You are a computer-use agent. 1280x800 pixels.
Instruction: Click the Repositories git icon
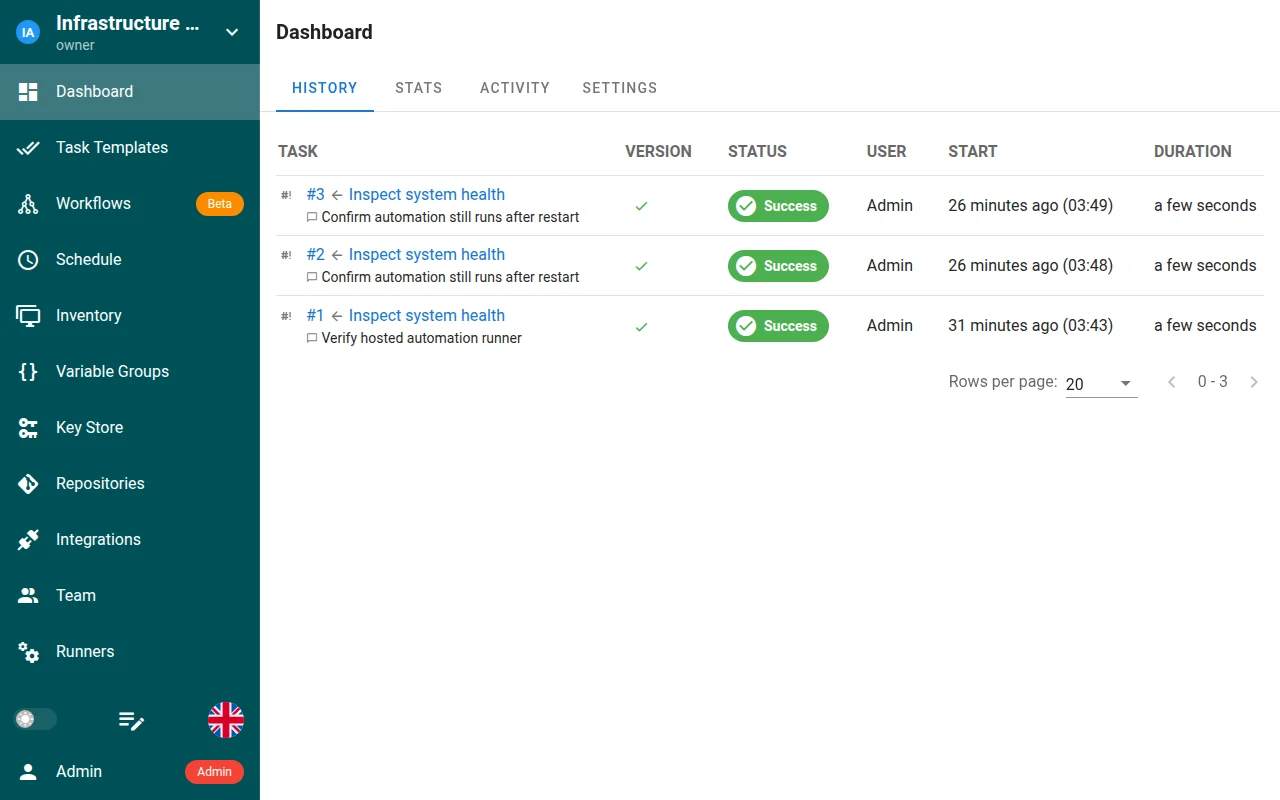[x=28, y=484]
